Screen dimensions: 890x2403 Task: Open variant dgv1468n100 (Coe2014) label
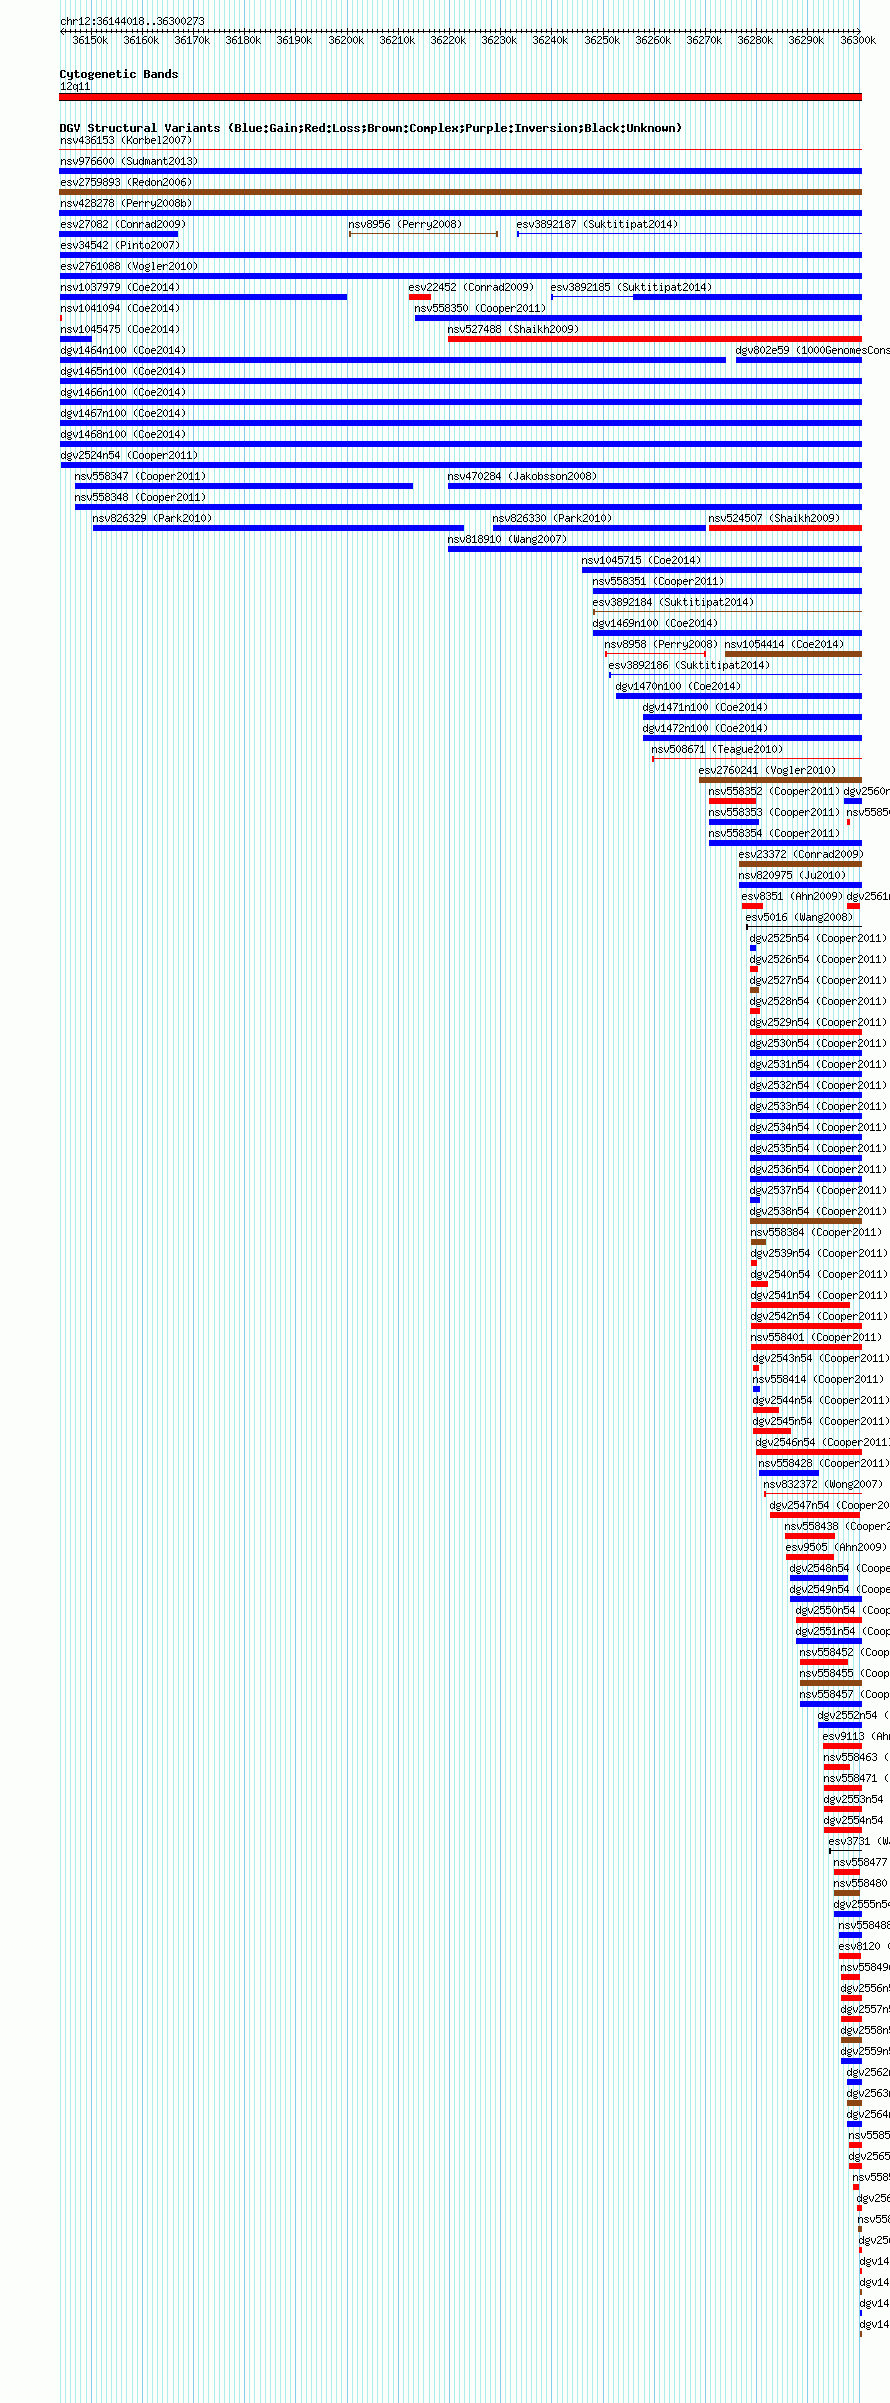point(123,434)
